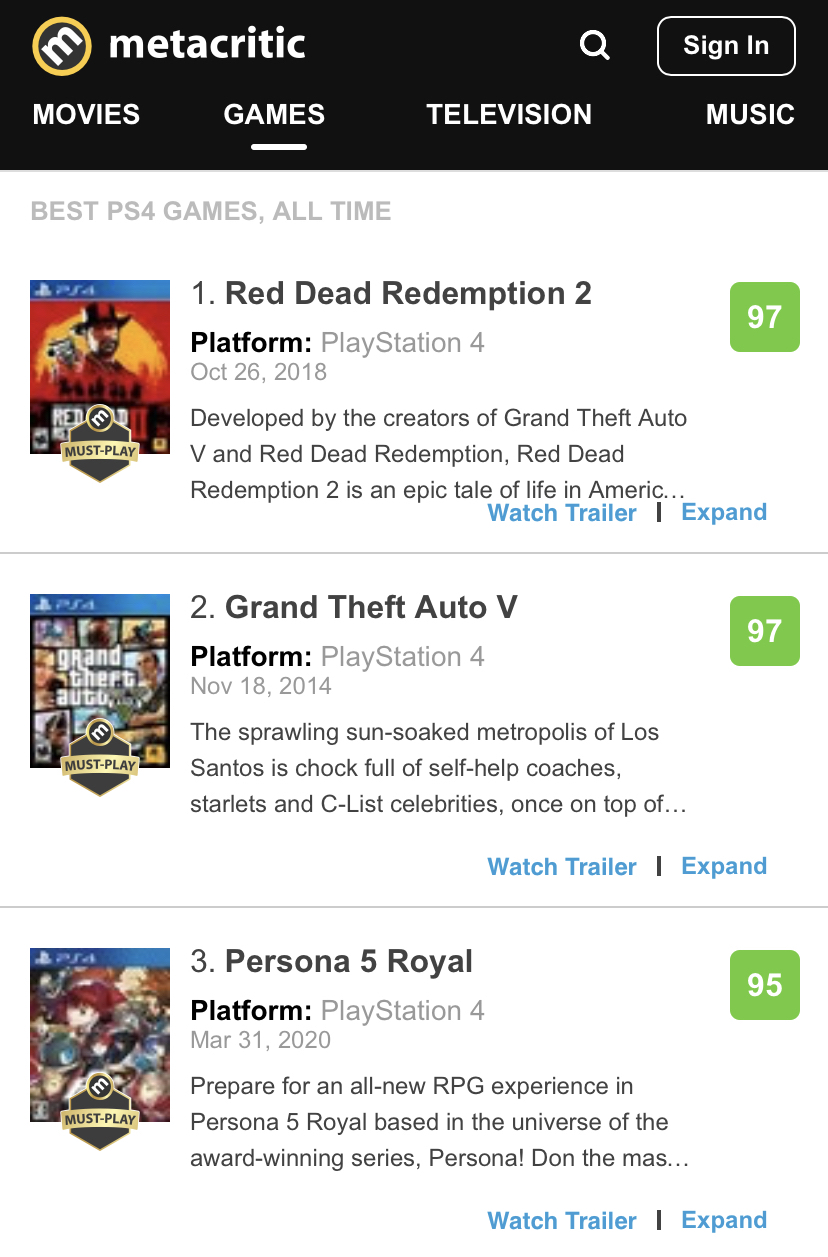
Task: Open the Television section
Action: (509, 114)
